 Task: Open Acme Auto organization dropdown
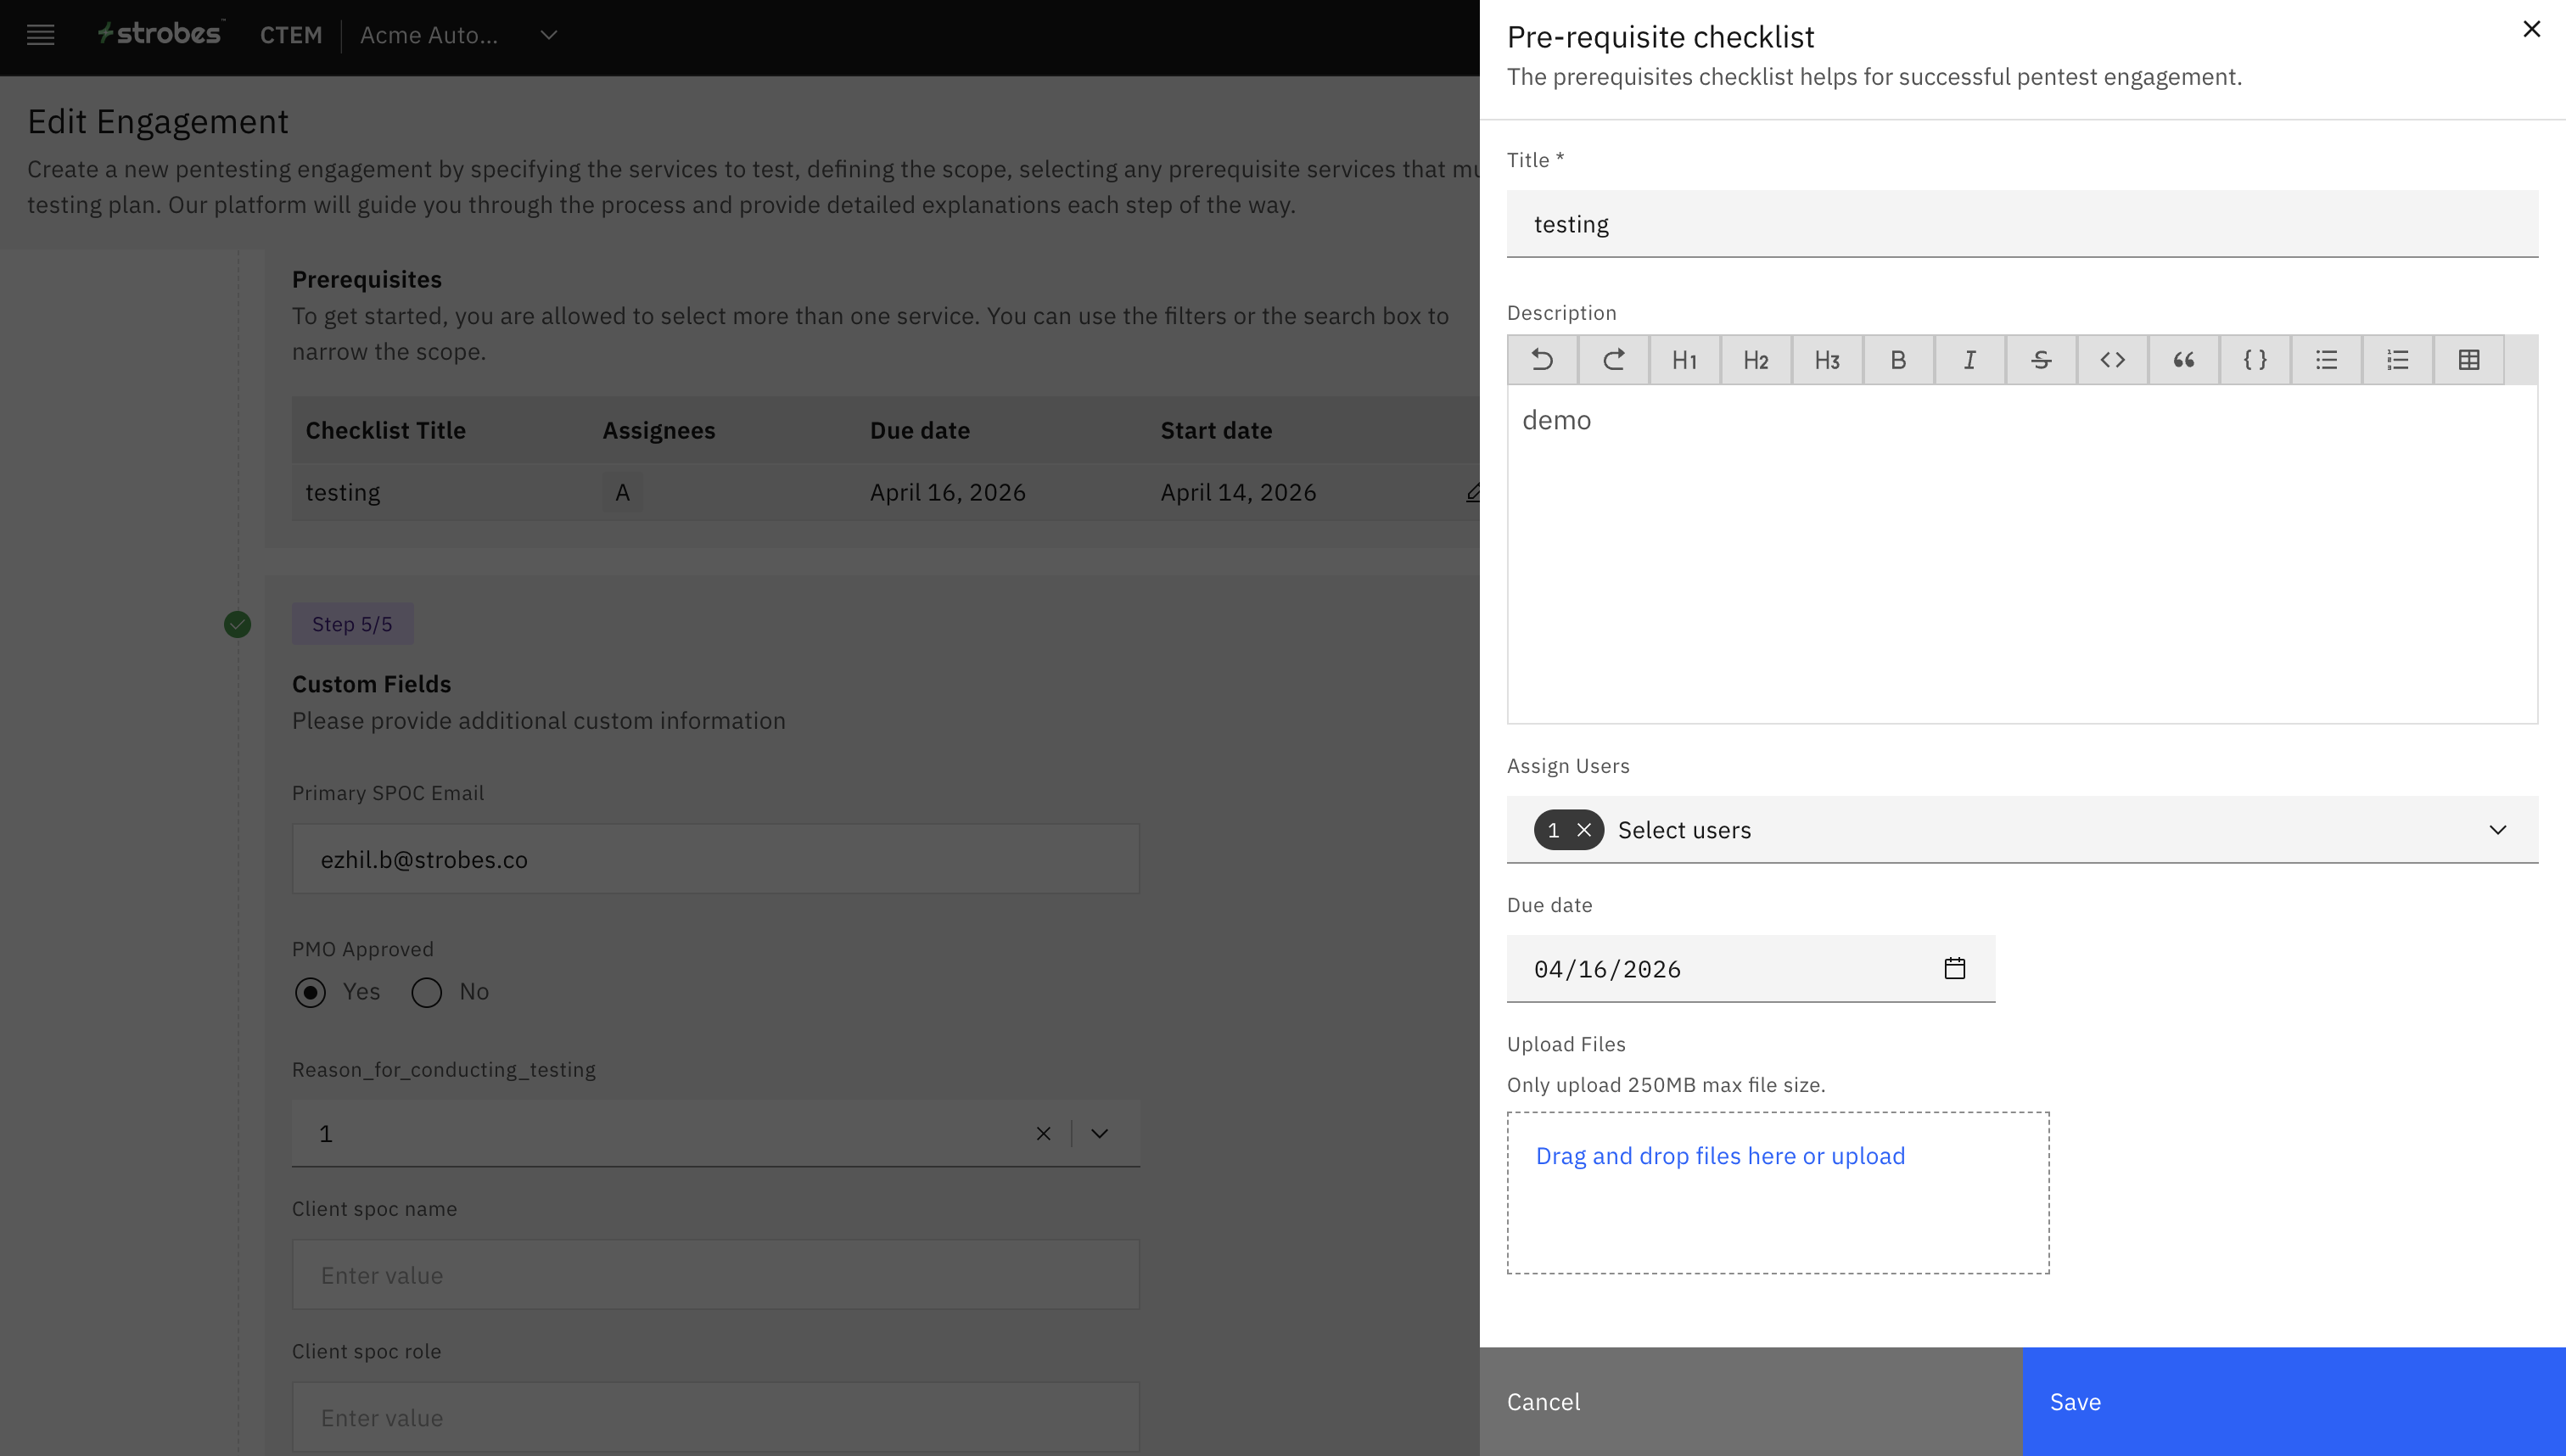tap(548, 36)
